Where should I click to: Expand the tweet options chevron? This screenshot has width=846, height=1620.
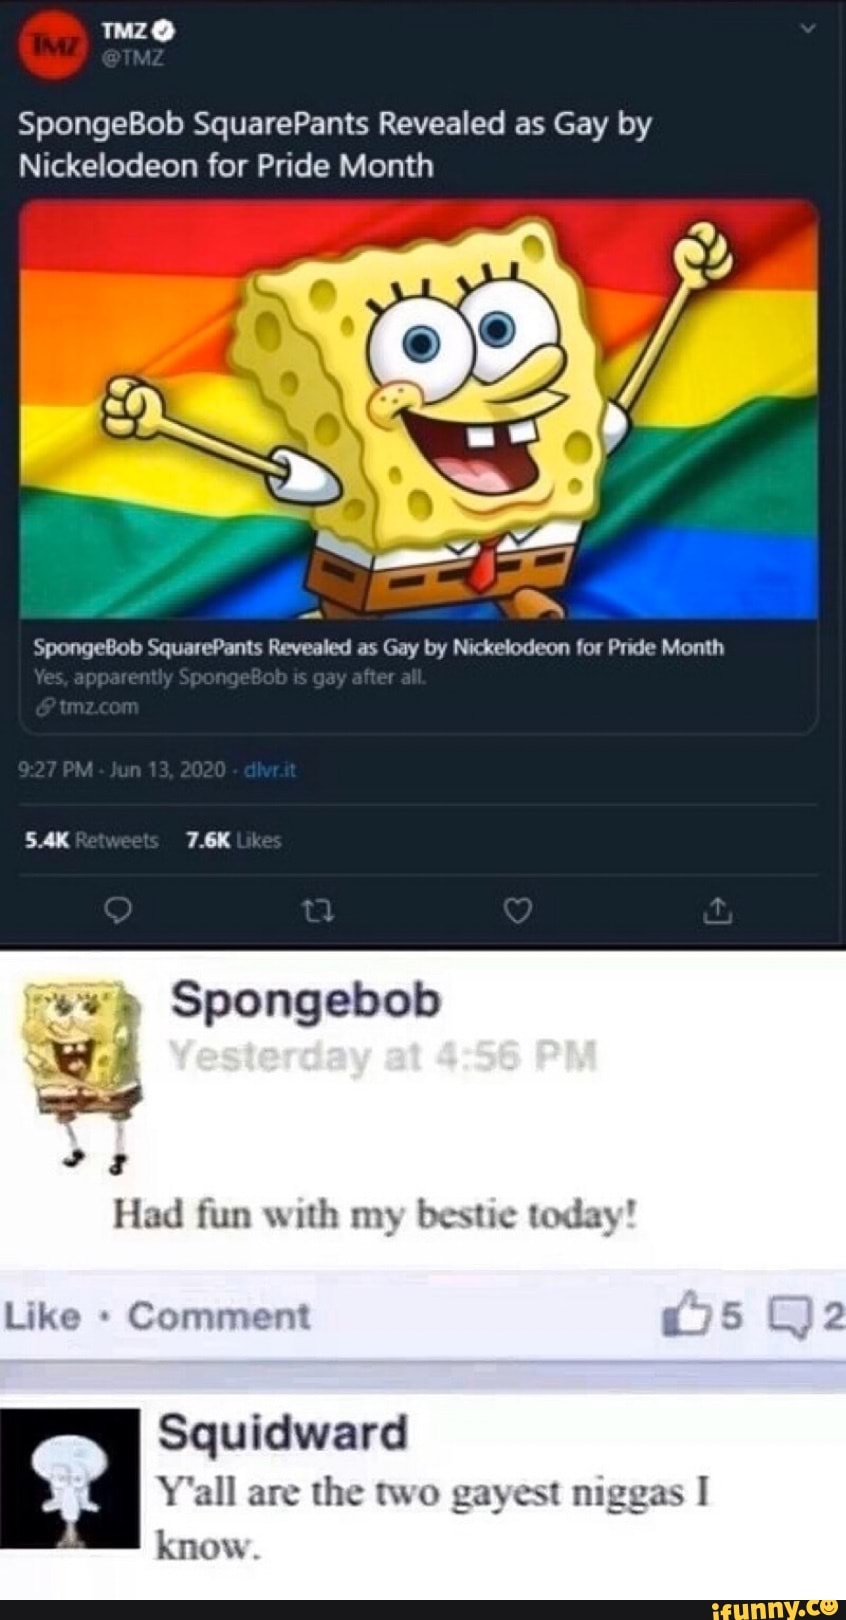pyautogui.click(x=810, y=29)
